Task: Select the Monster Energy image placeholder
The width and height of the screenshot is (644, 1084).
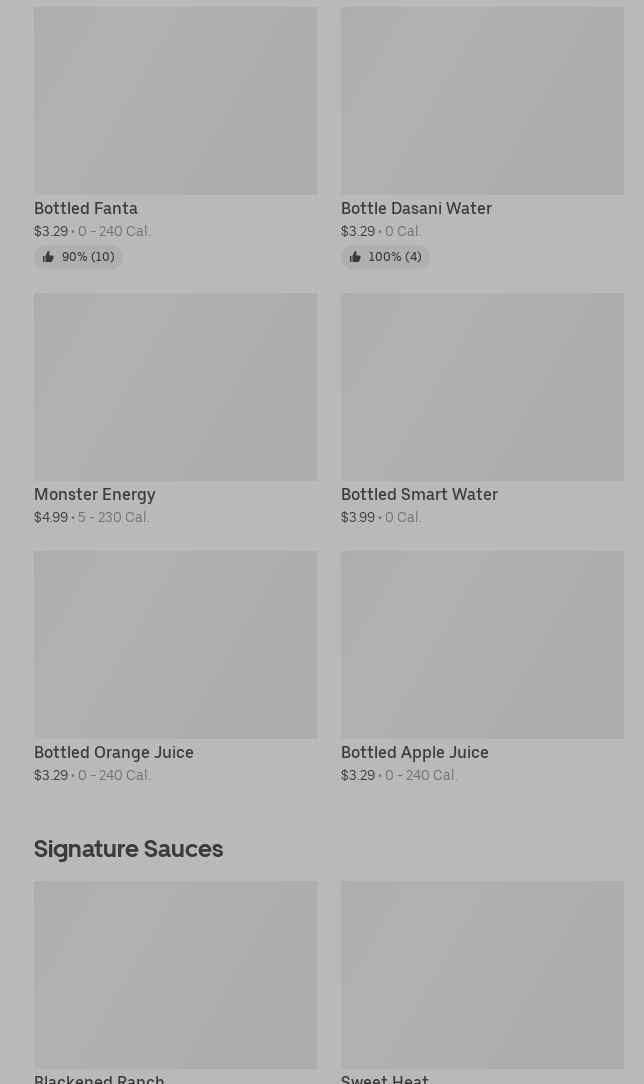Action: tap(175, 386)
